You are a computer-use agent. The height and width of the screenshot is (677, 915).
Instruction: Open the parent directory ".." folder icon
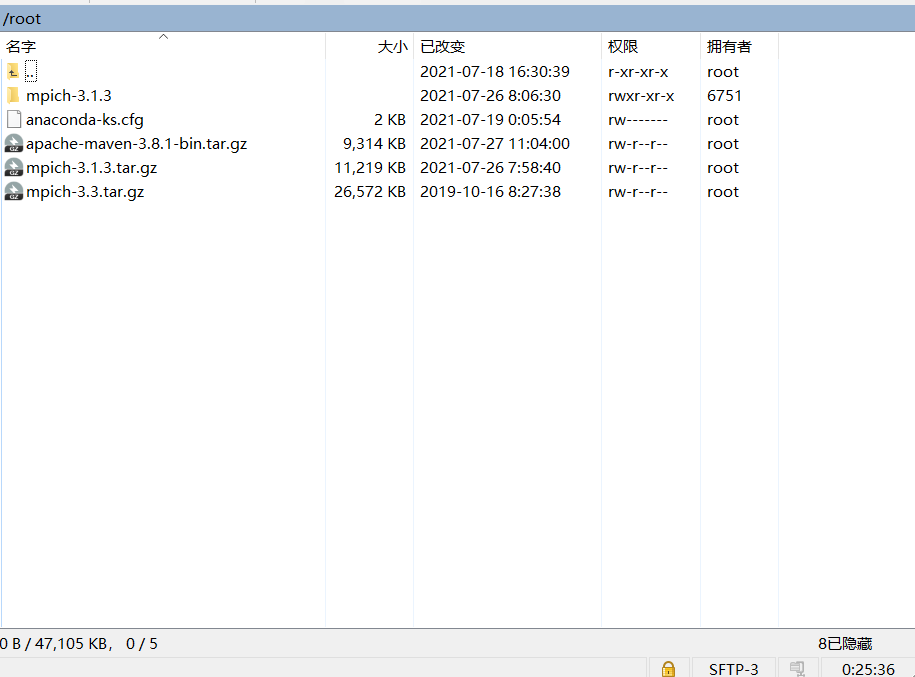pyautogui.click(x=14, y=71)
